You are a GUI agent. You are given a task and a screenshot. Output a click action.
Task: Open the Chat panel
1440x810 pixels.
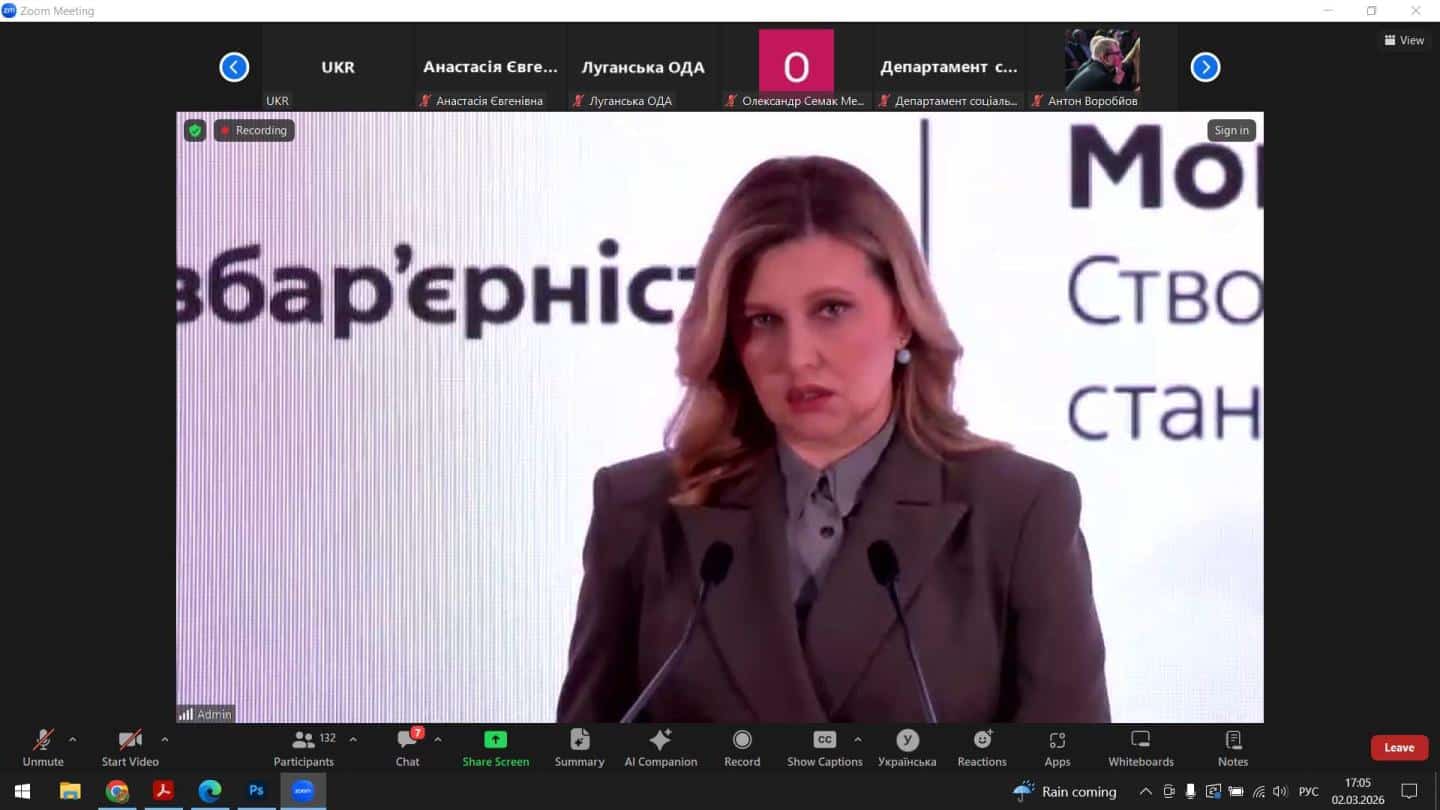point(407,747)
